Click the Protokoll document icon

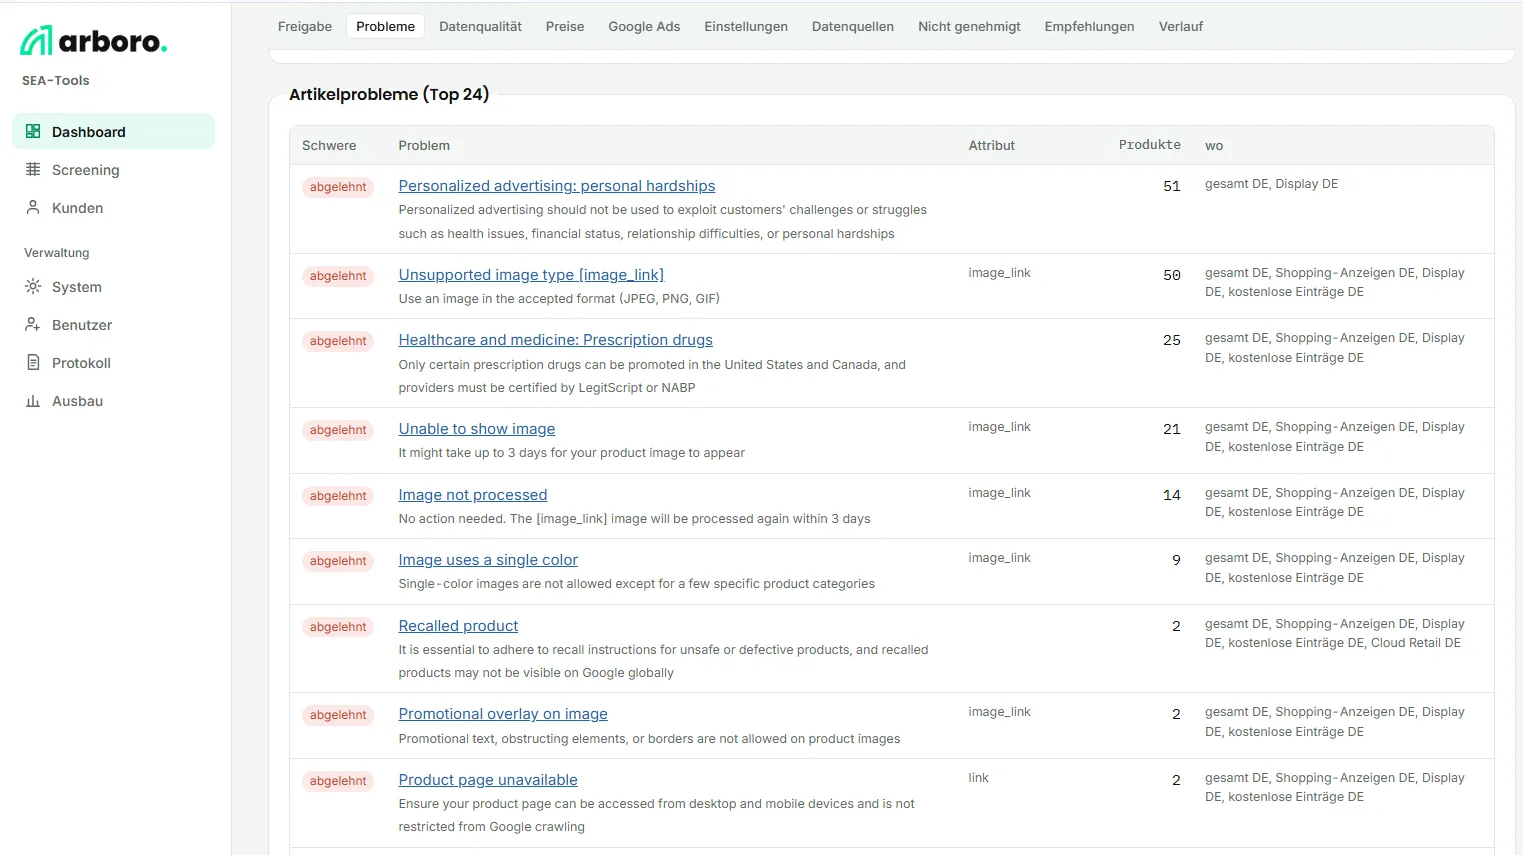(x=33, y=362)
